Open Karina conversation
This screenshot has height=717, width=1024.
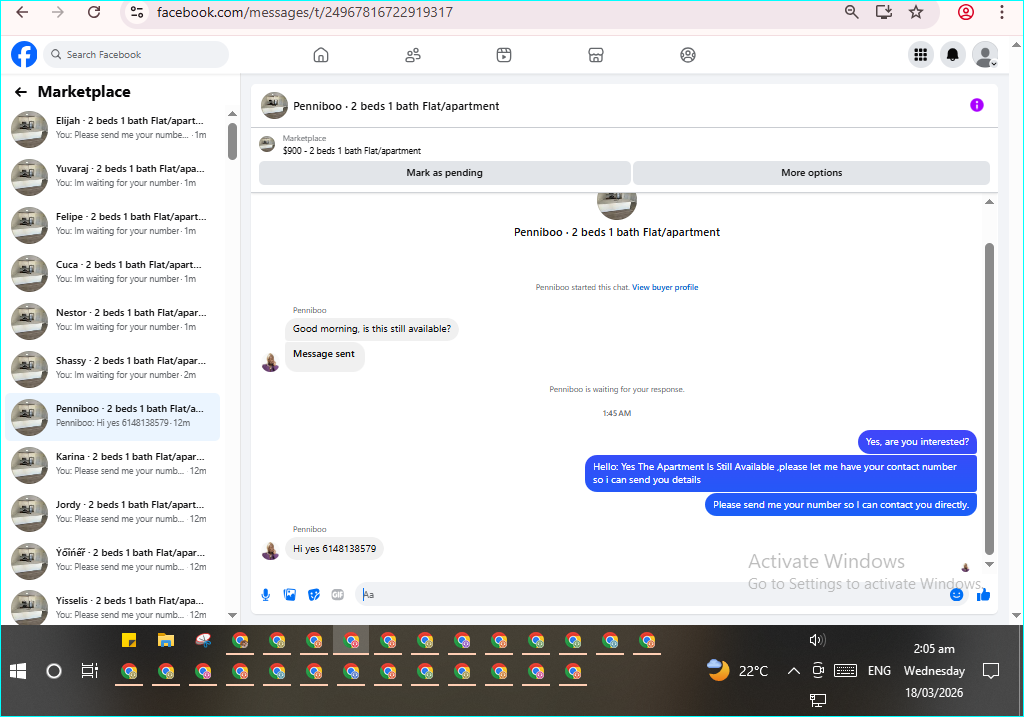pyautogui.click(x=112, y=465)
